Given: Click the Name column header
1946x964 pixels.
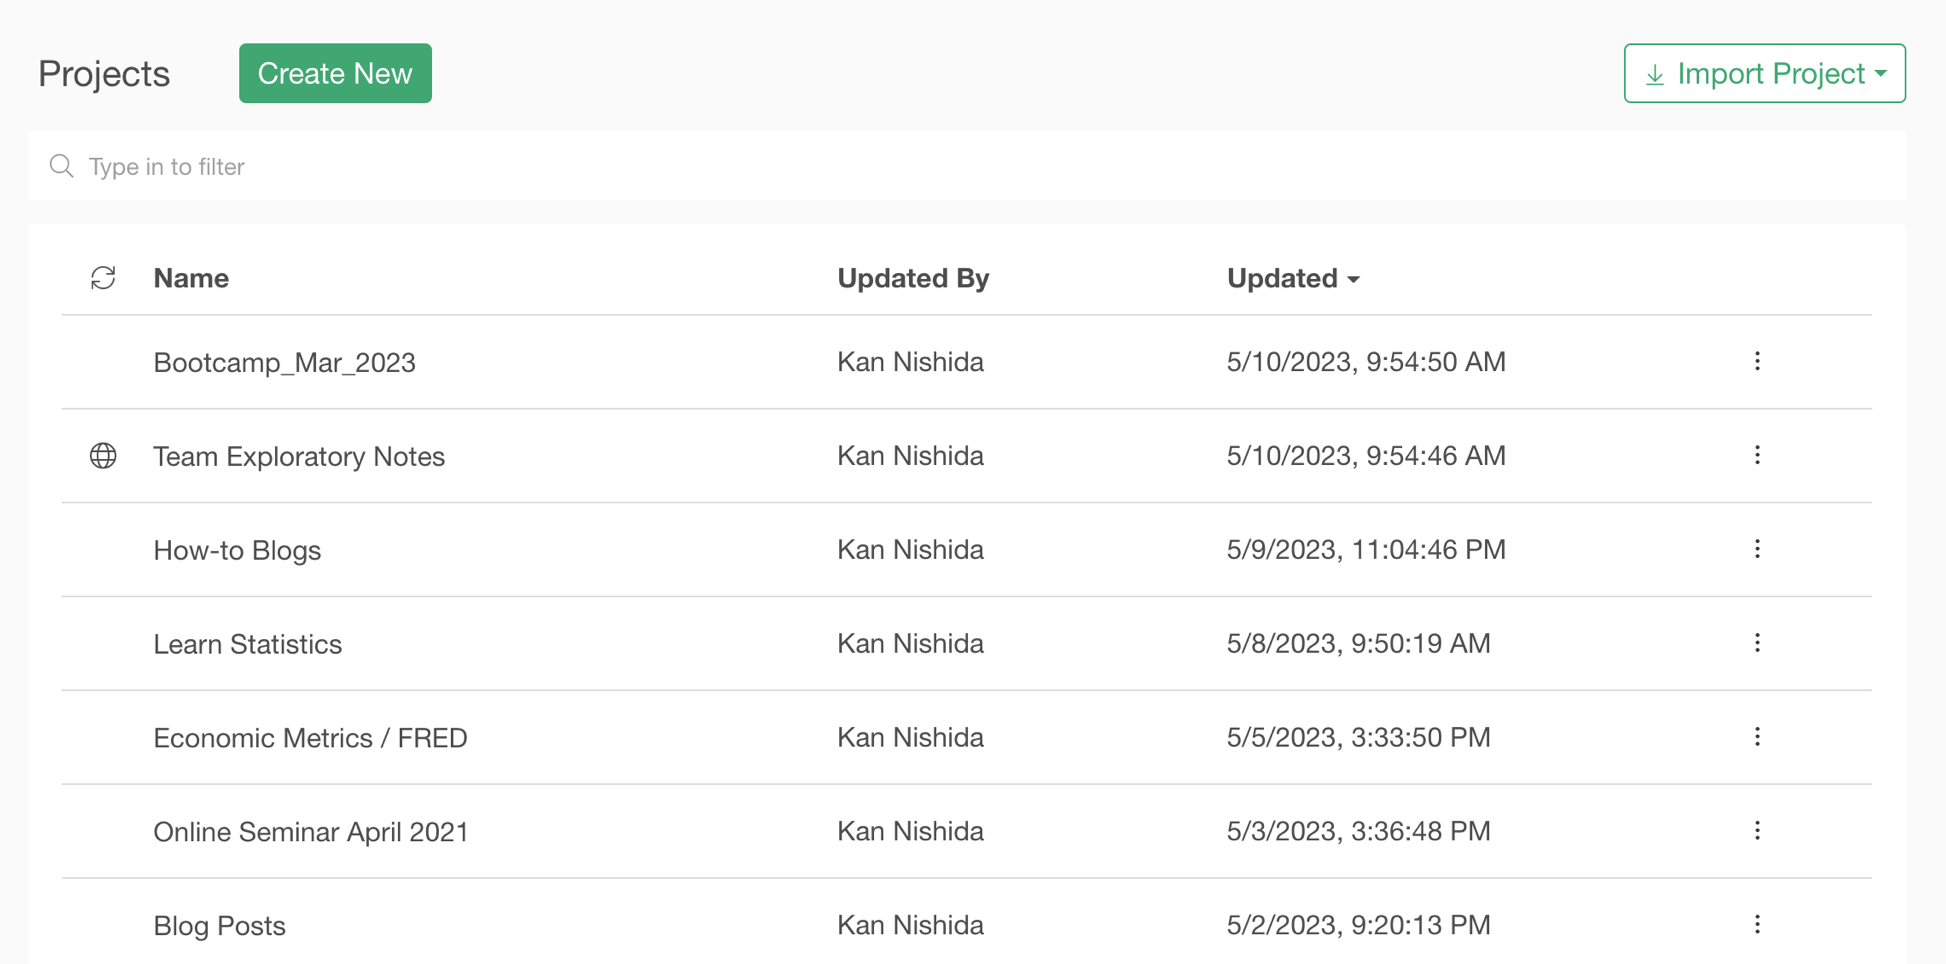Looking at the screenshot, I should click(x=191, y=278).
